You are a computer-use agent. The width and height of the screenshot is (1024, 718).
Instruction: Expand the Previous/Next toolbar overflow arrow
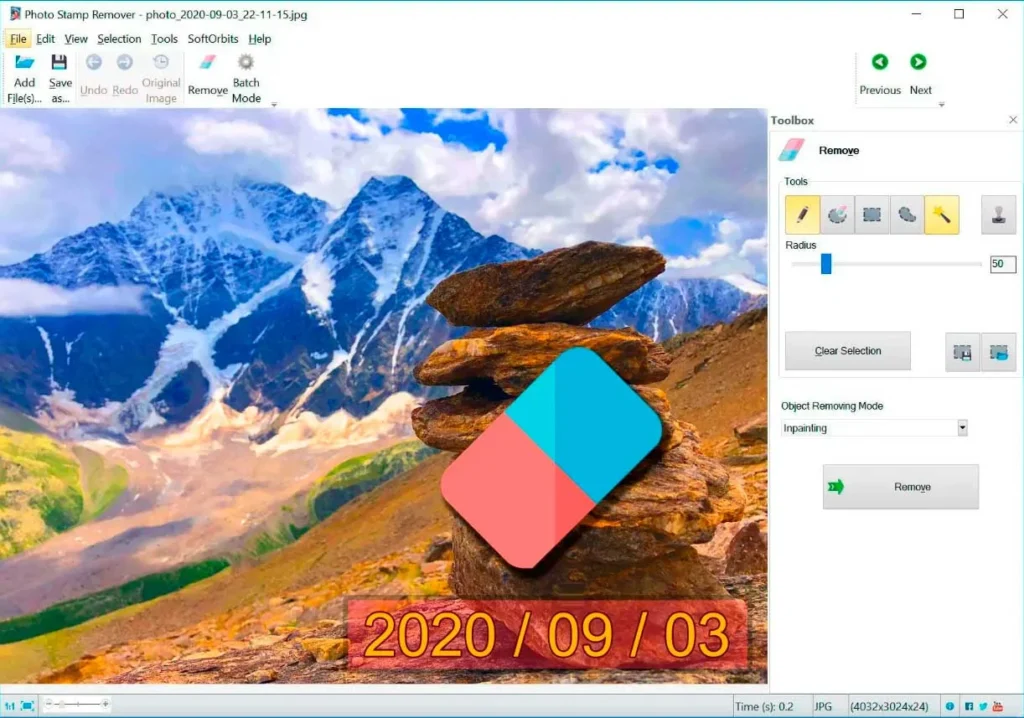click(941, 104)
